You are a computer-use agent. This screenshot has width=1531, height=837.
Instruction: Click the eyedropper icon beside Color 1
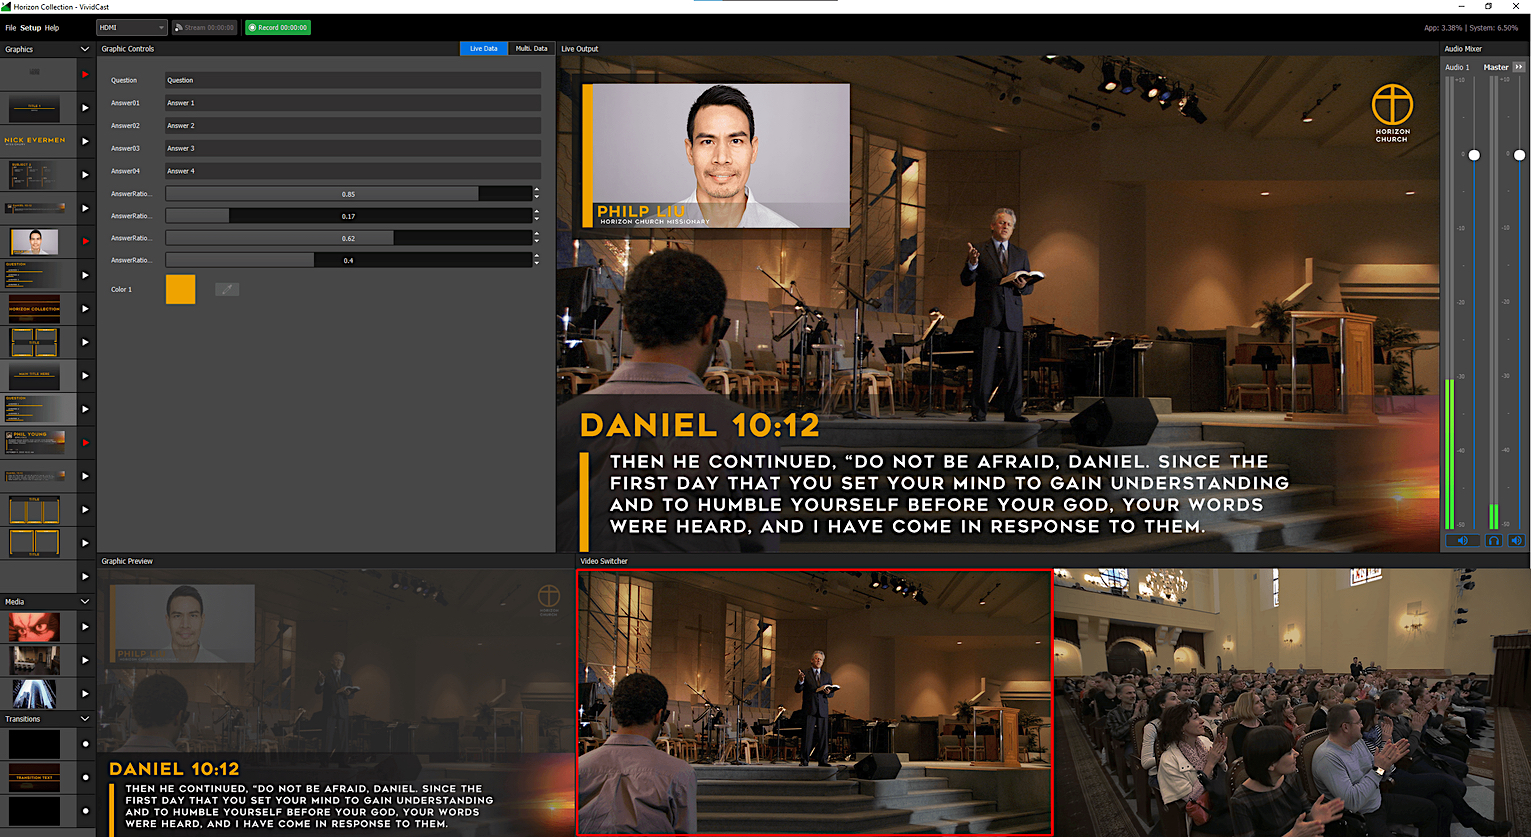click(x=227, y=289)
